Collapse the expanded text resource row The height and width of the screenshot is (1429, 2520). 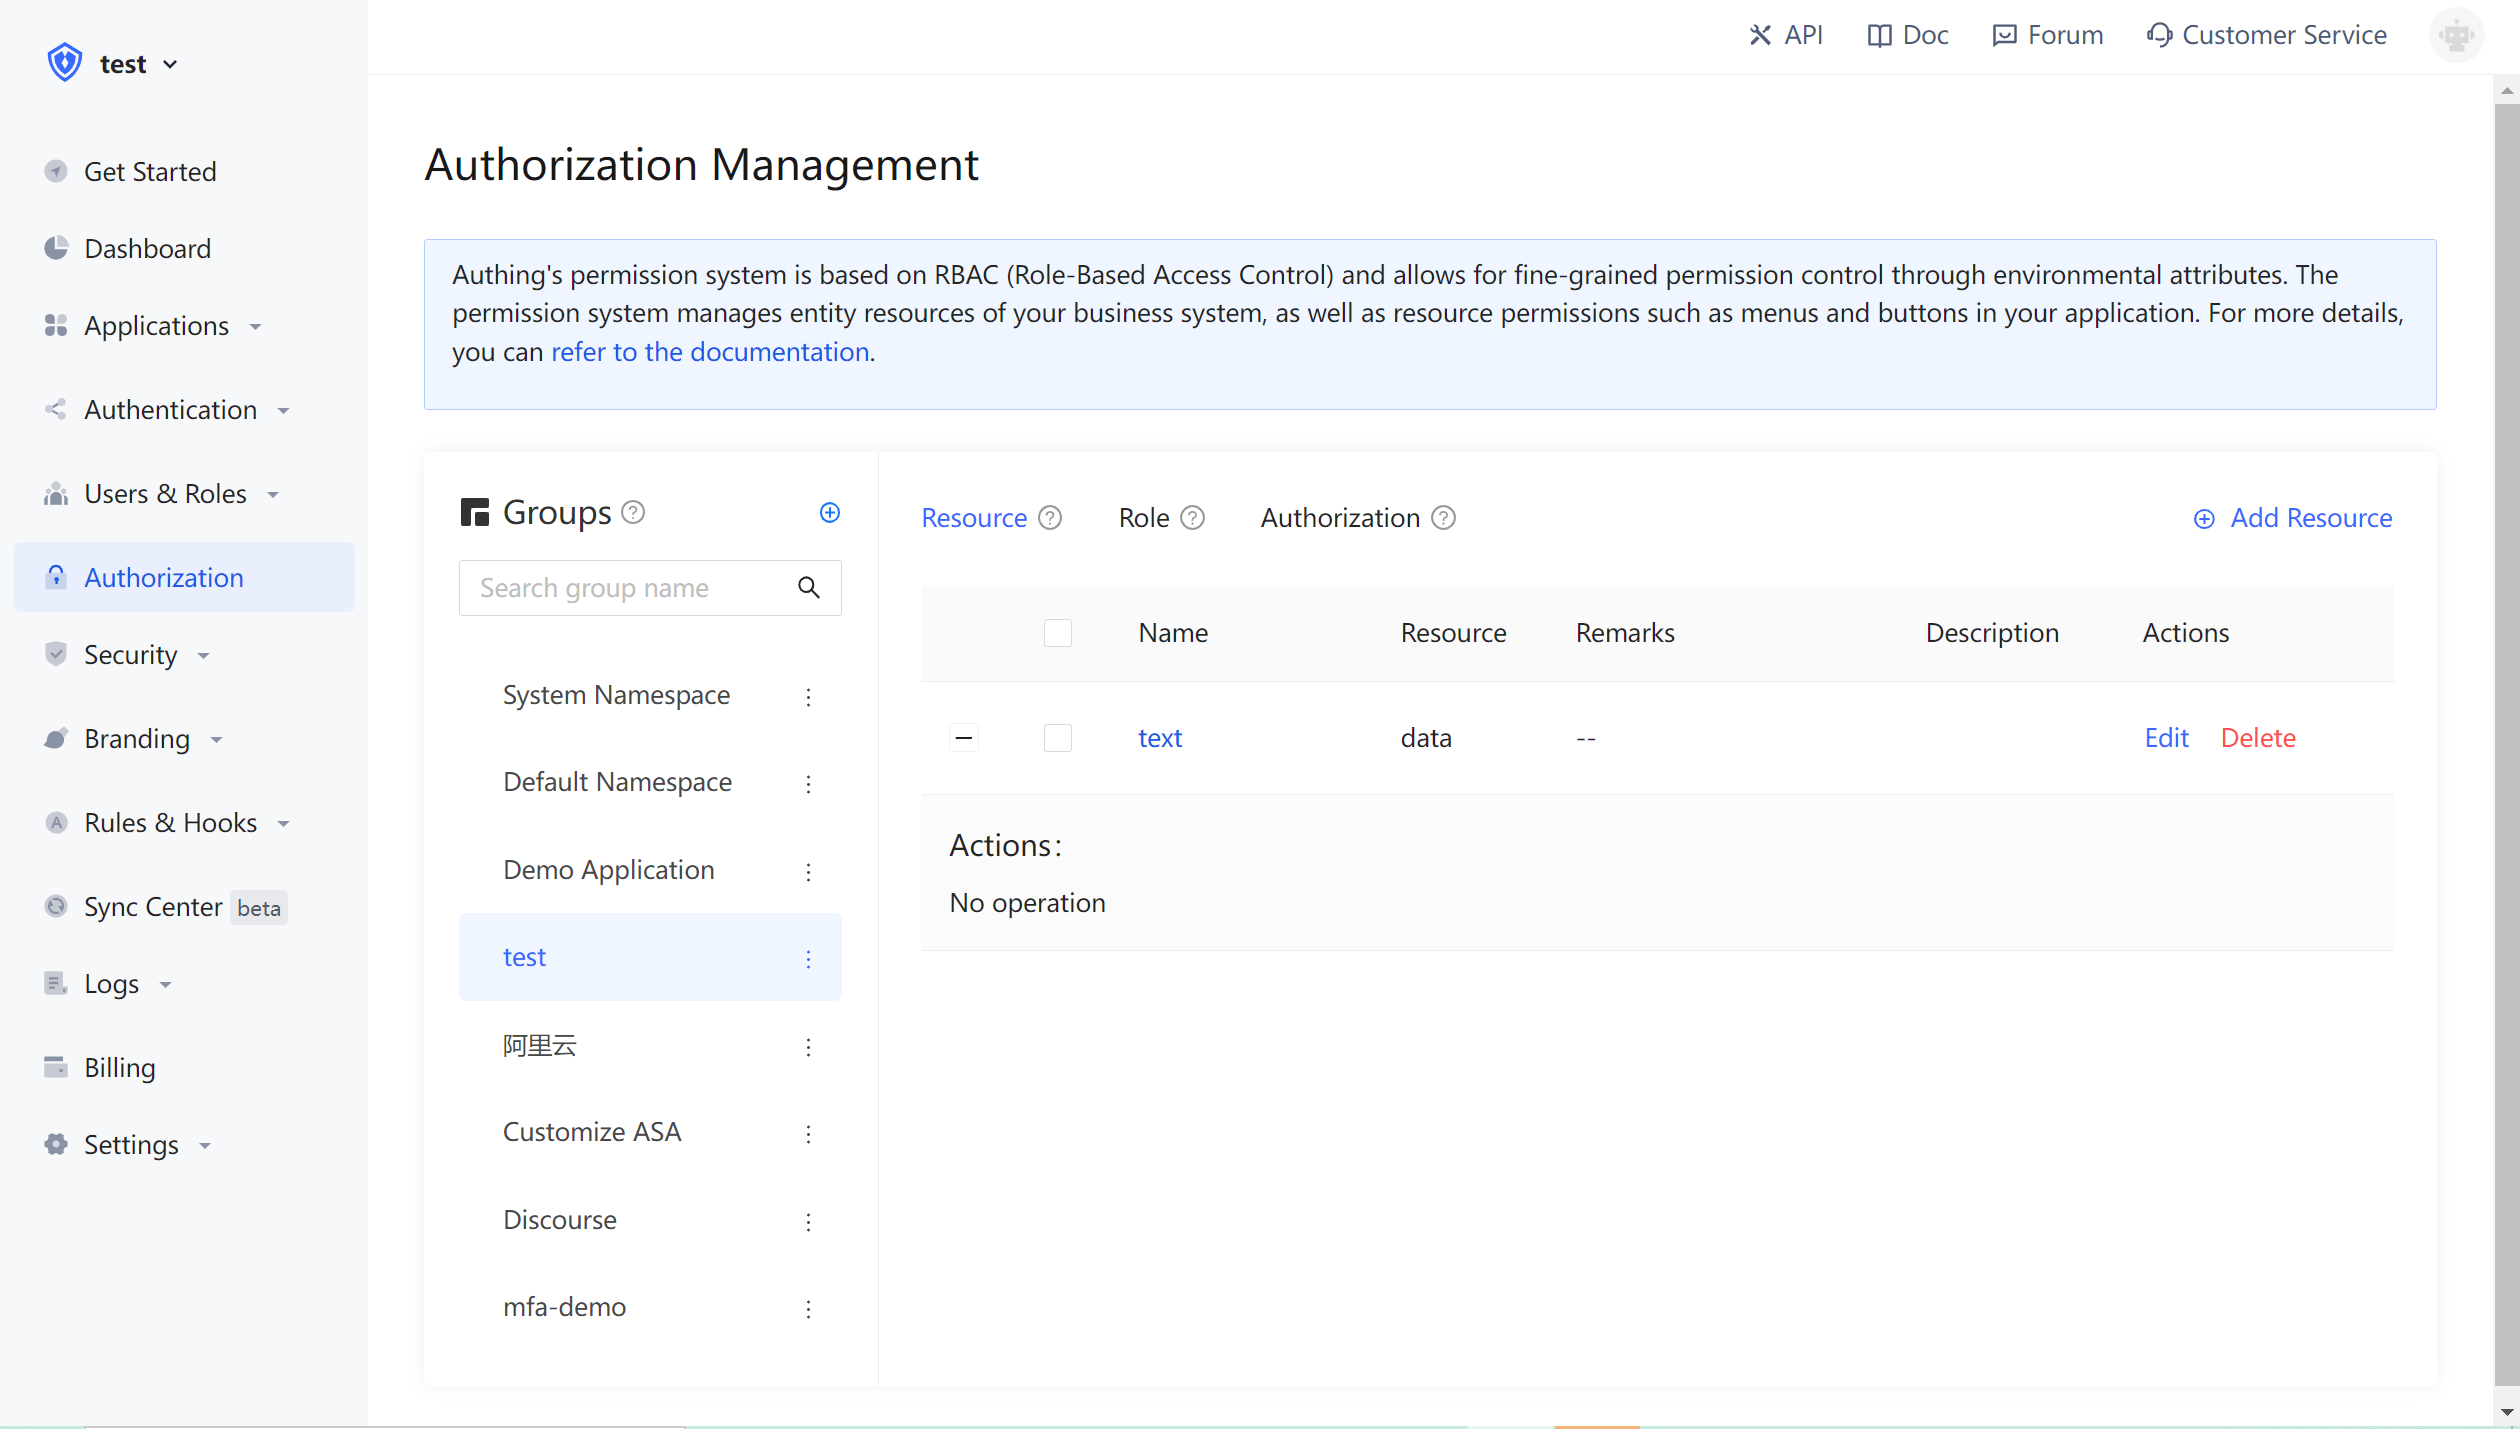click(963, 738)
